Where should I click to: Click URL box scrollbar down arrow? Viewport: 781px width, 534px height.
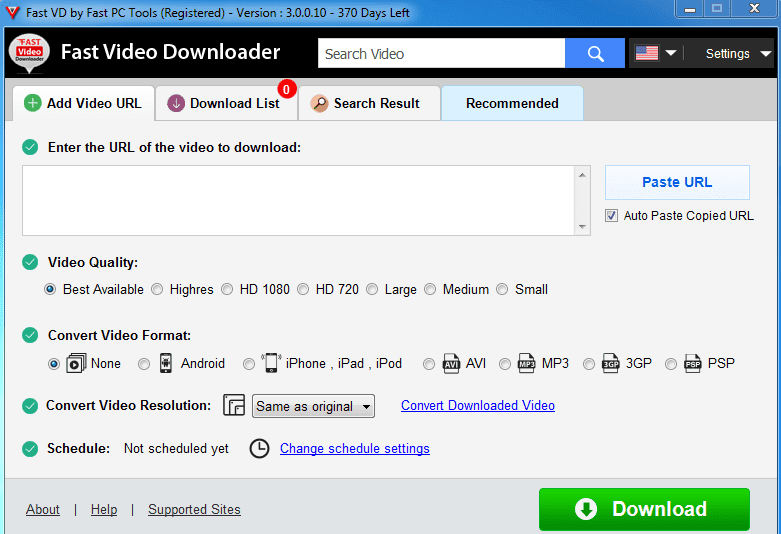(x=582, y=227)
